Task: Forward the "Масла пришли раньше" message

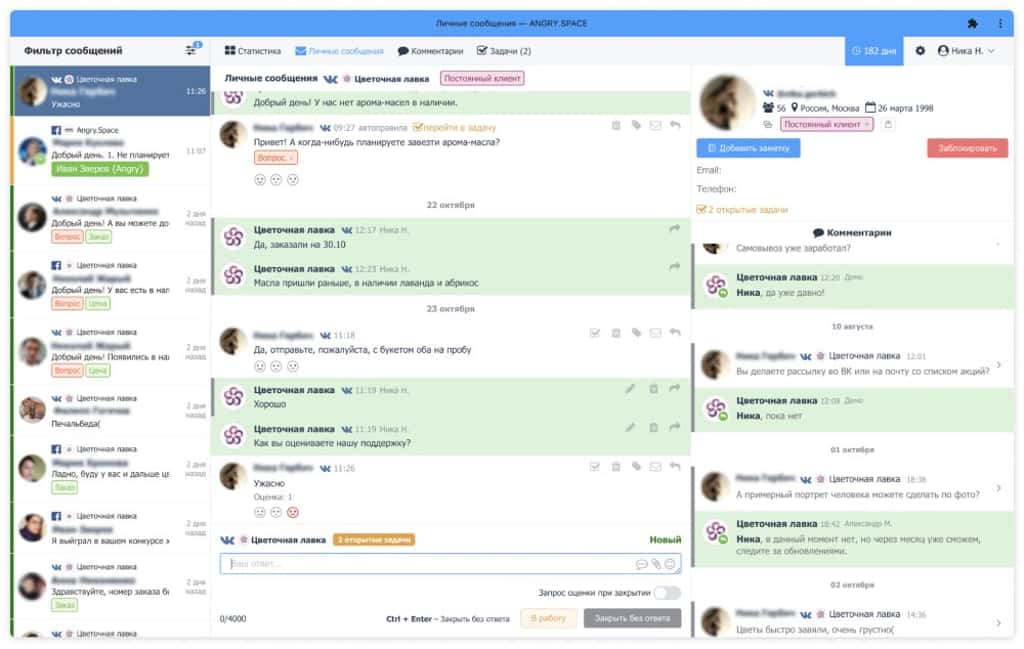Action: [x=675, y=267]
